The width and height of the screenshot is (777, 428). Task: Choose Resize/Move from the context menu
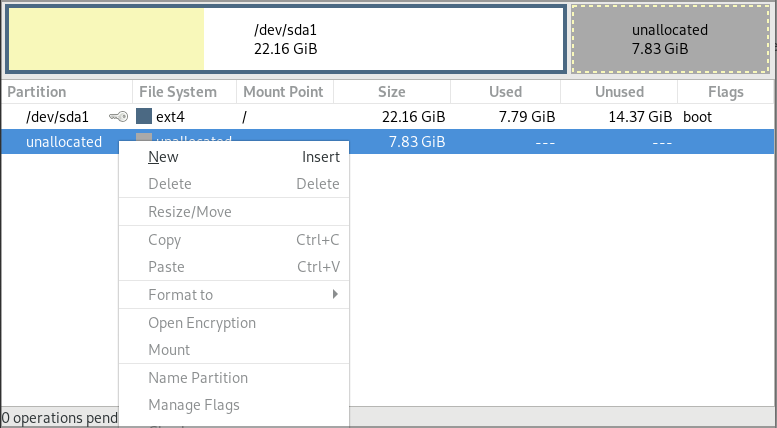pos(190,212)
